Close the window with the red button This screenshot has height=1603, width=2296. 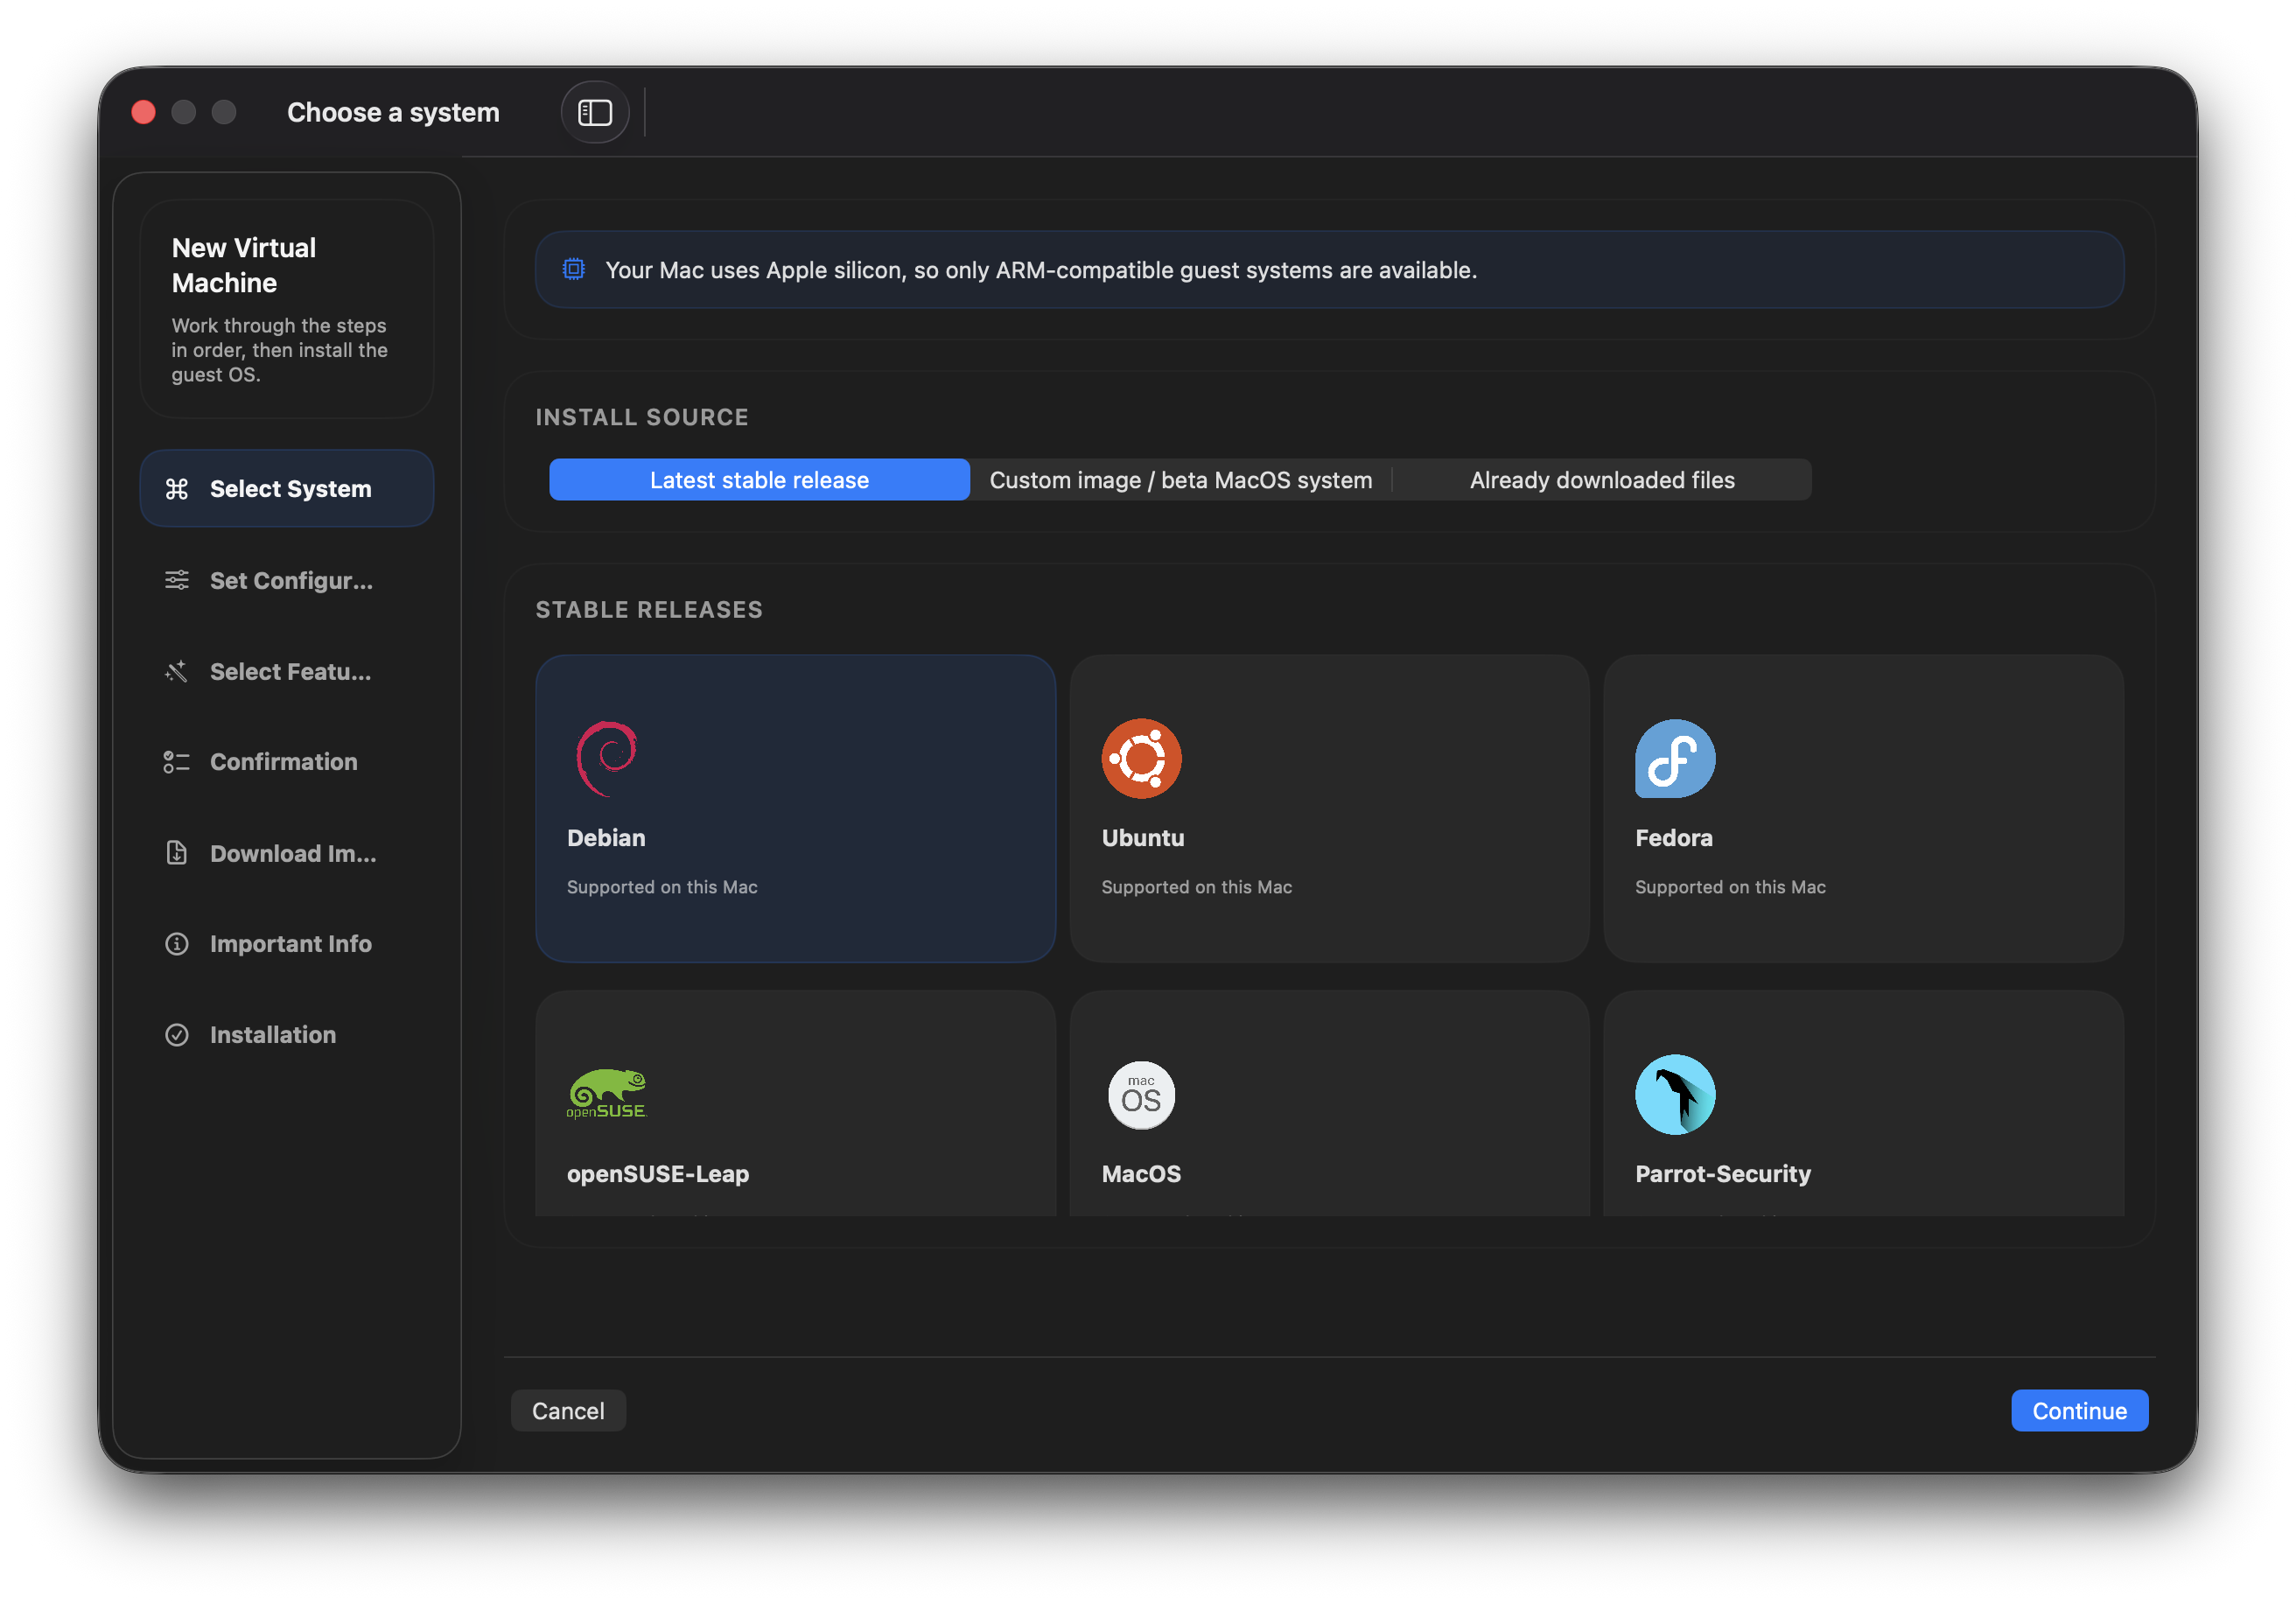[144, 112]
